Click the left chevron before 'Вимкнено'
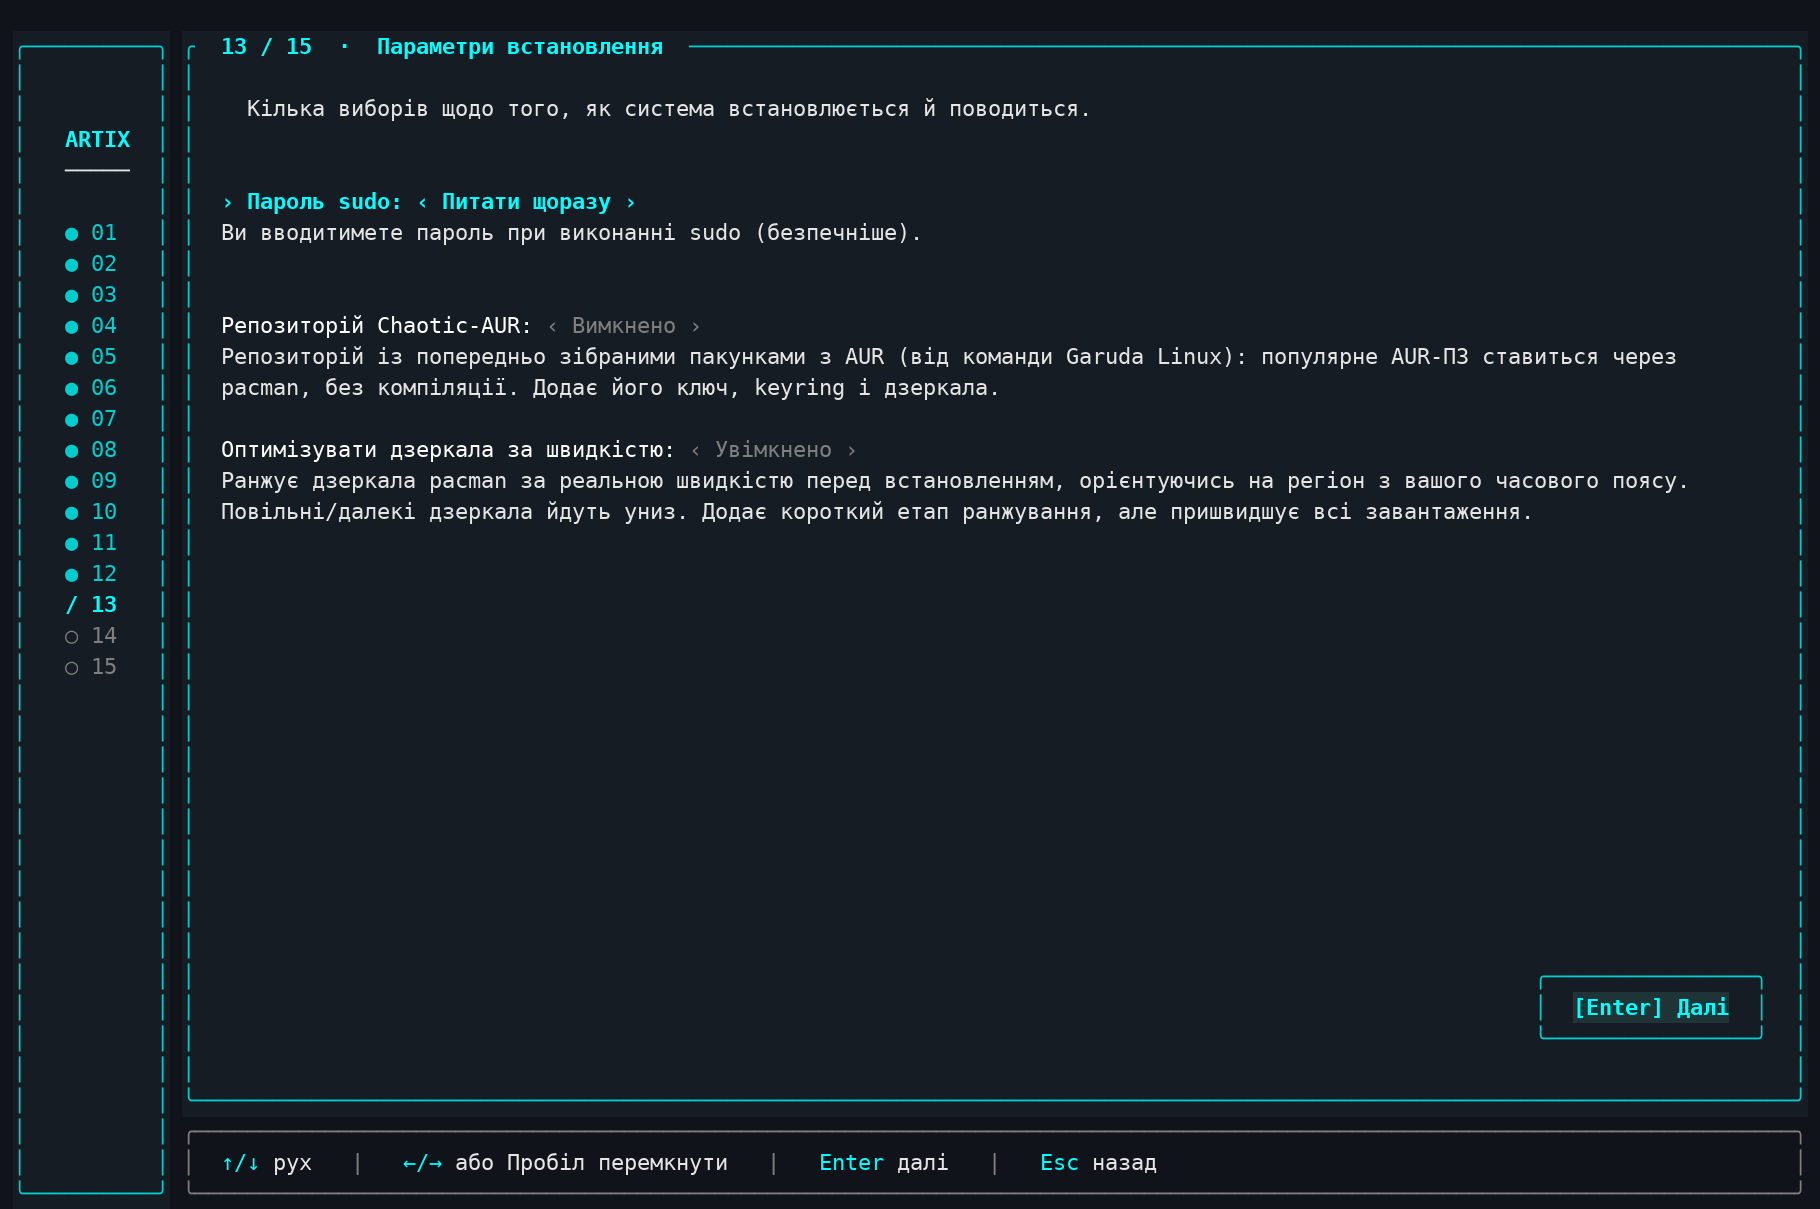Screen dimensions: 1820x1209 (x=552, y=326)
